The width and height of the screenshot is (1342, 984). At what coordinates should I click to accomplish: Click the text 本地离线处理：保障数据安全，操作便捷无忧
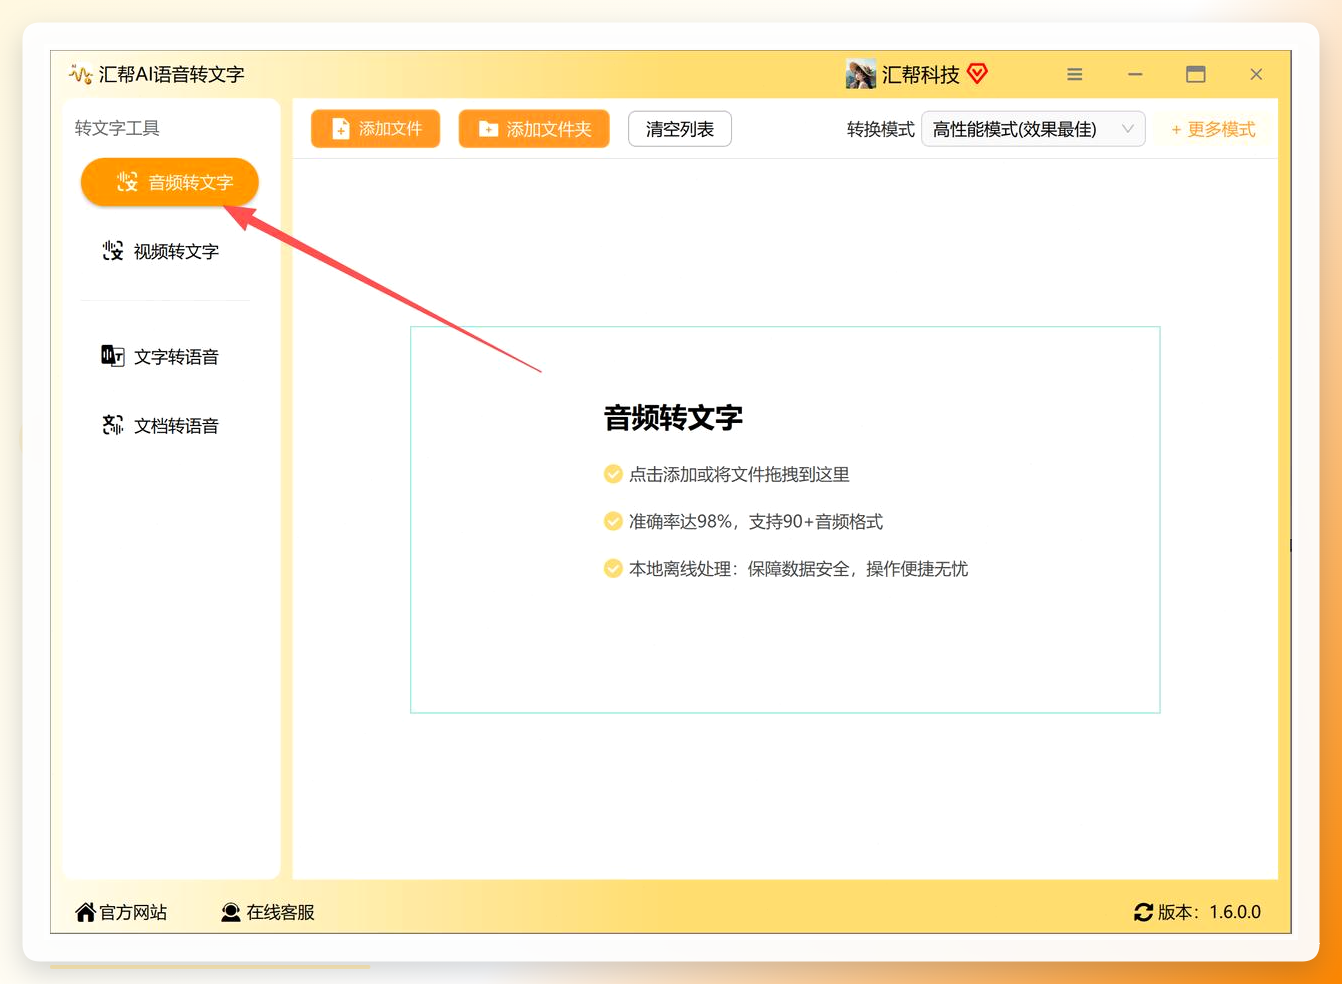[798, 569]
